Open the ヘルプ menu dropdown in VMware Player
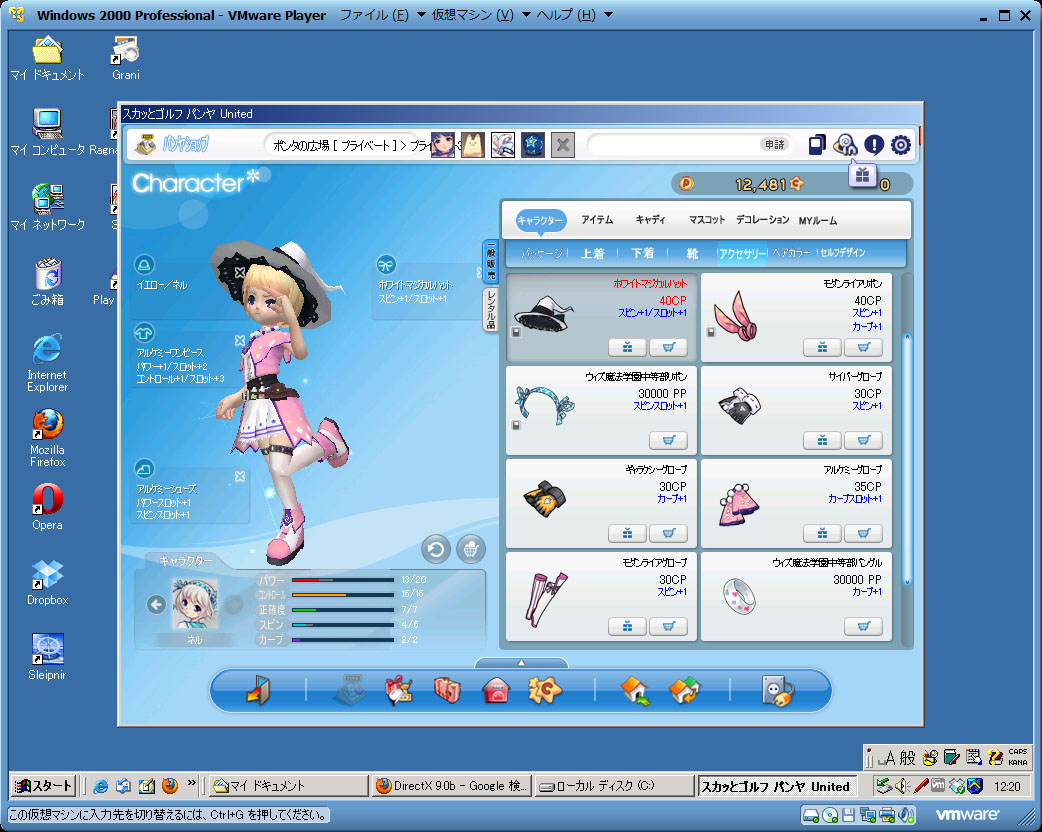Viewport: 1042px width, 832px height. (x=574, y=15)
